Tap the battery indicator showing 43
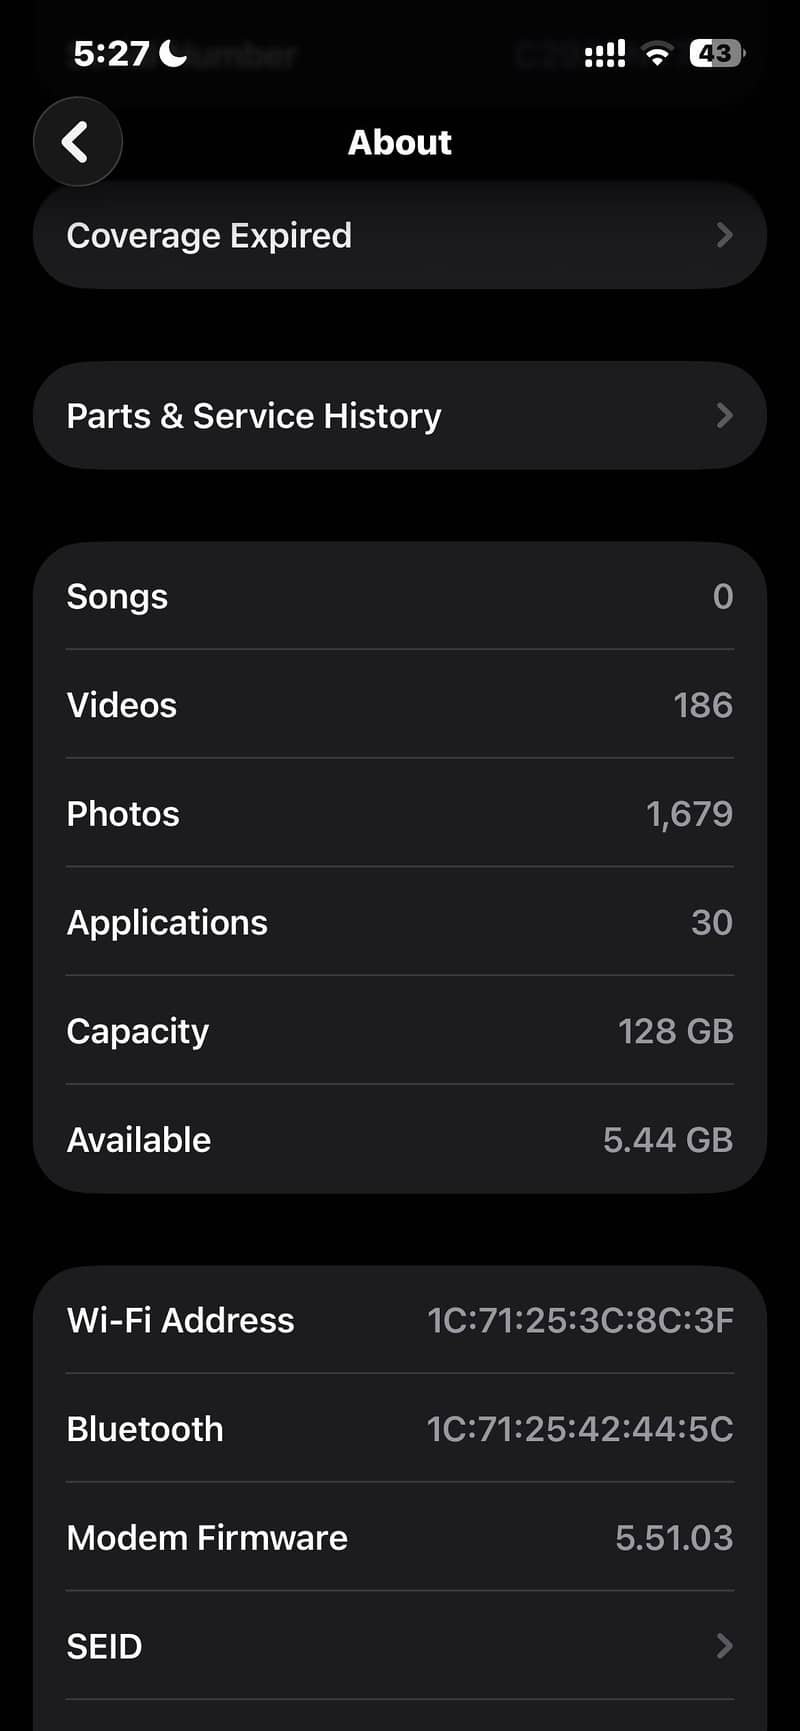Screen dimensions: 800x1731 (716, 53)
